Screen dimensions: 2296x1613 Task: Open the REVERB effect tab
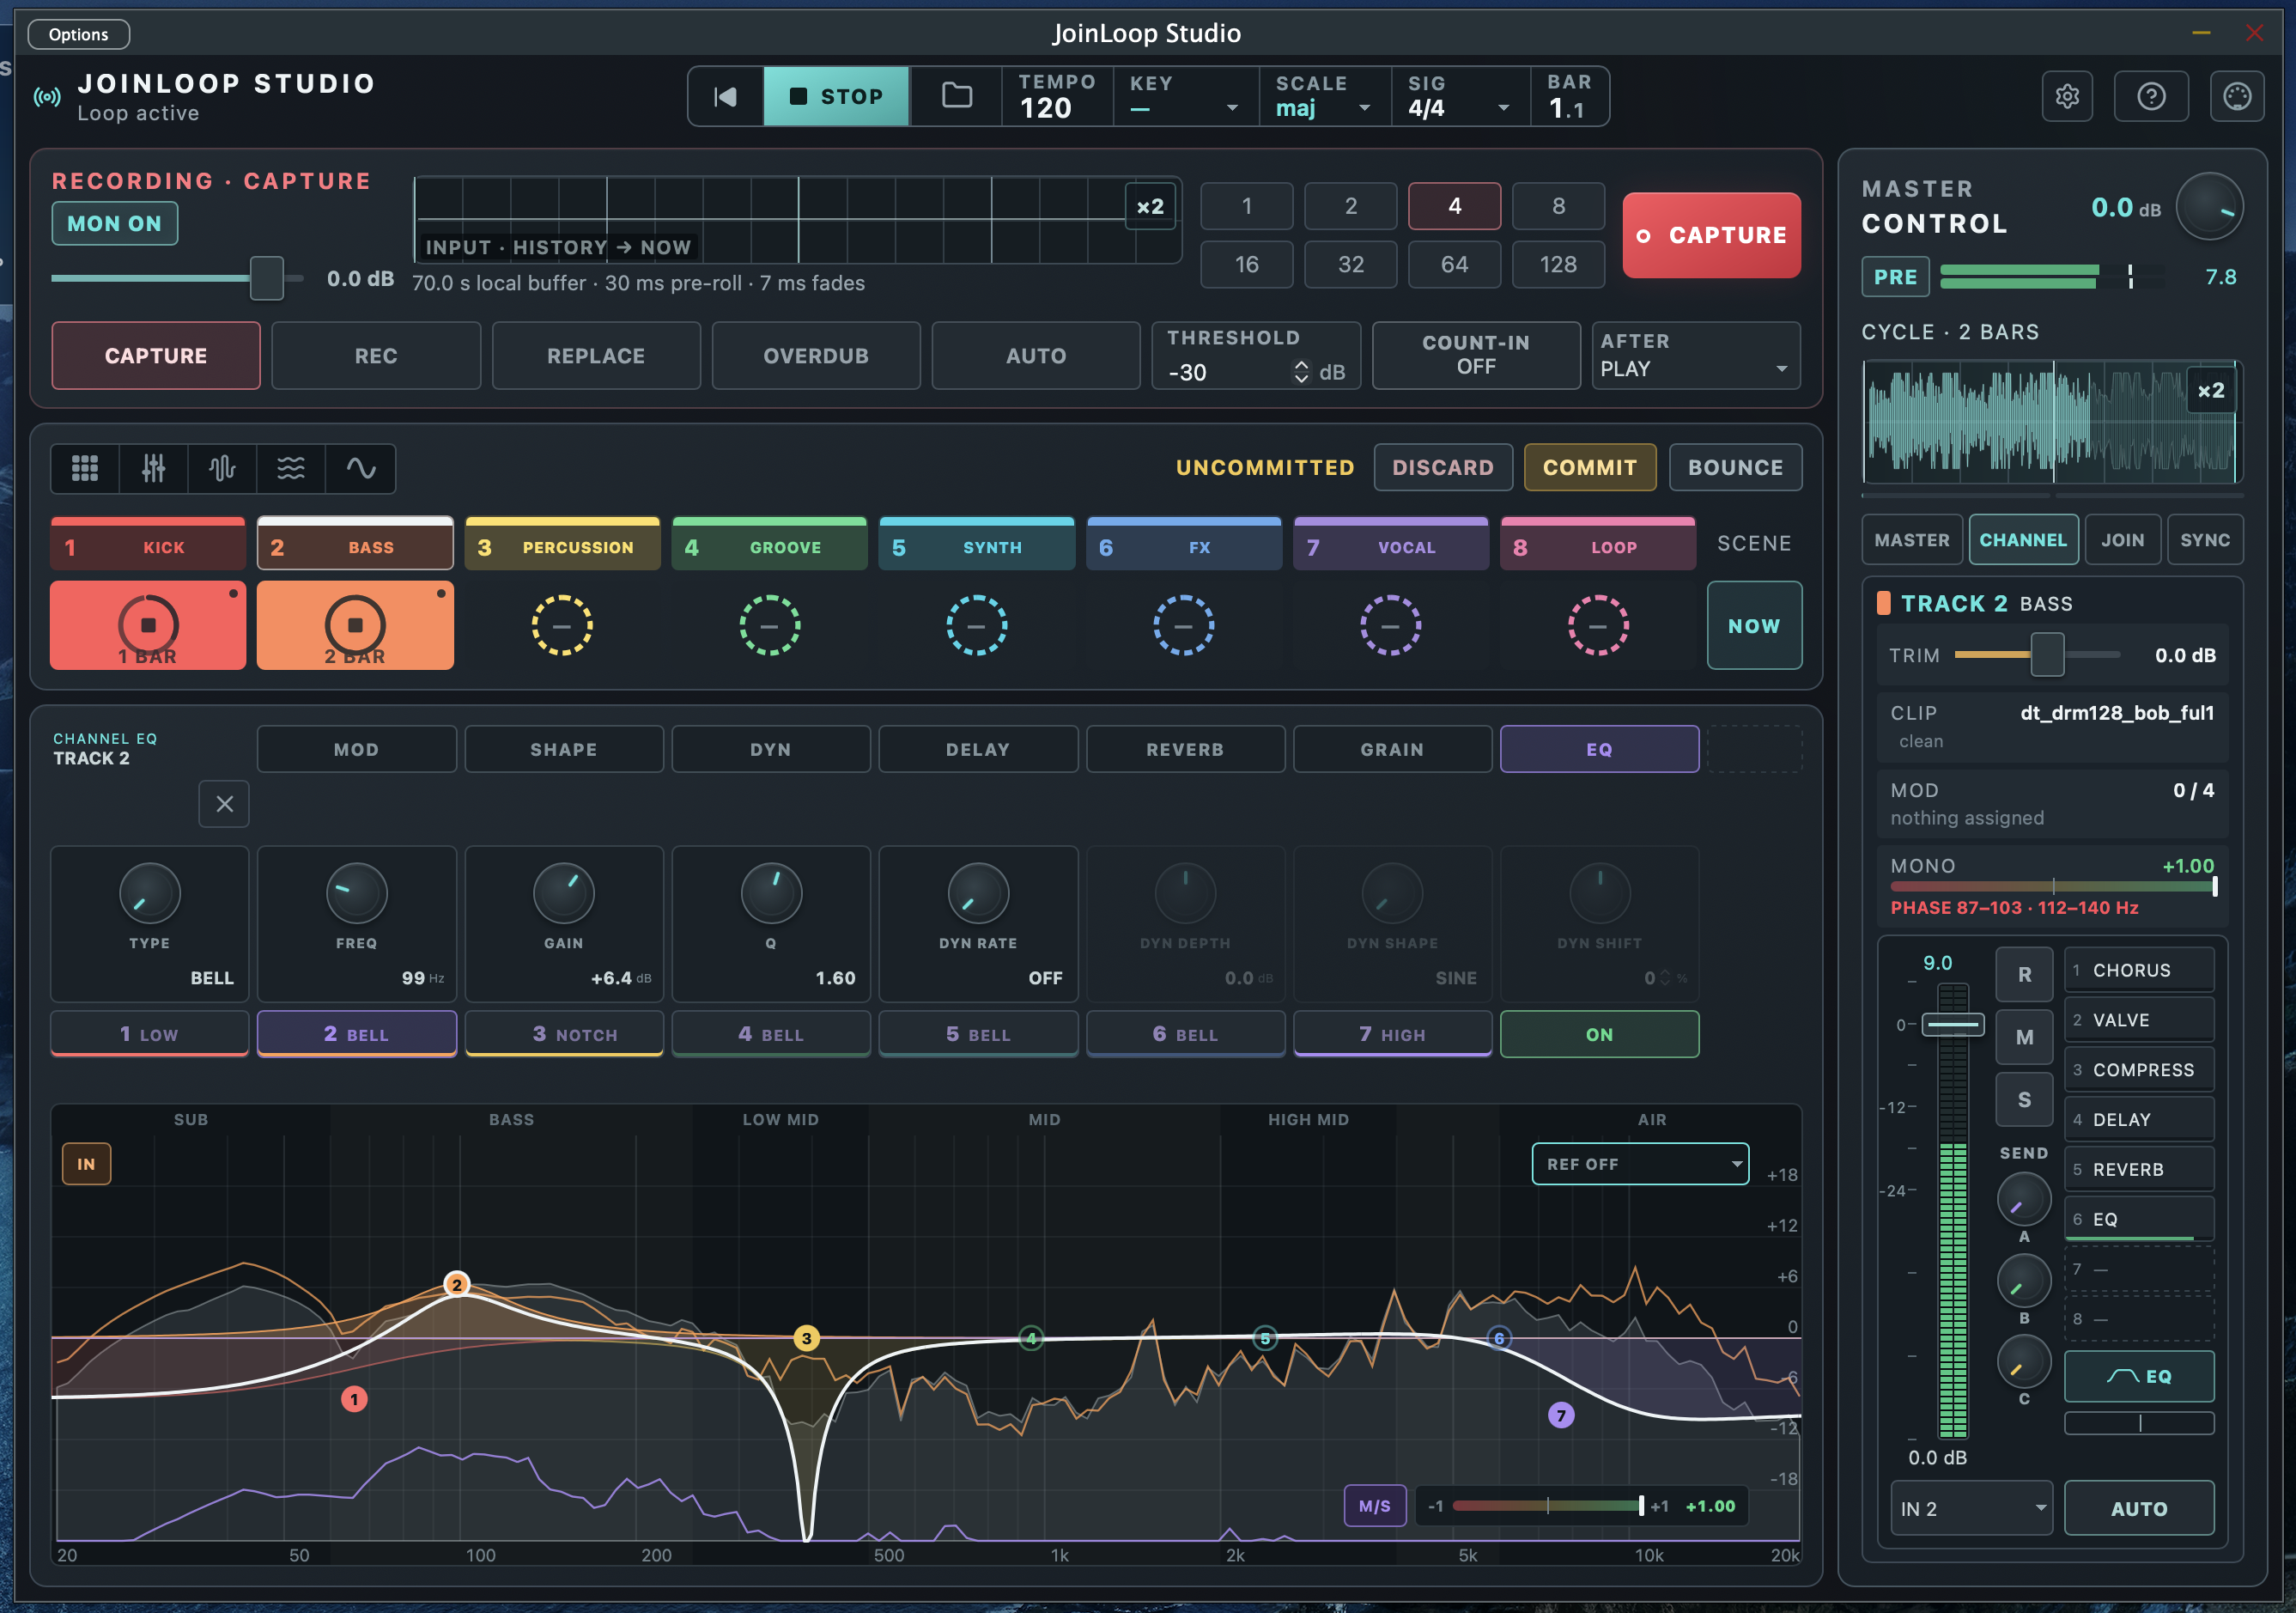click(1185, 749)
